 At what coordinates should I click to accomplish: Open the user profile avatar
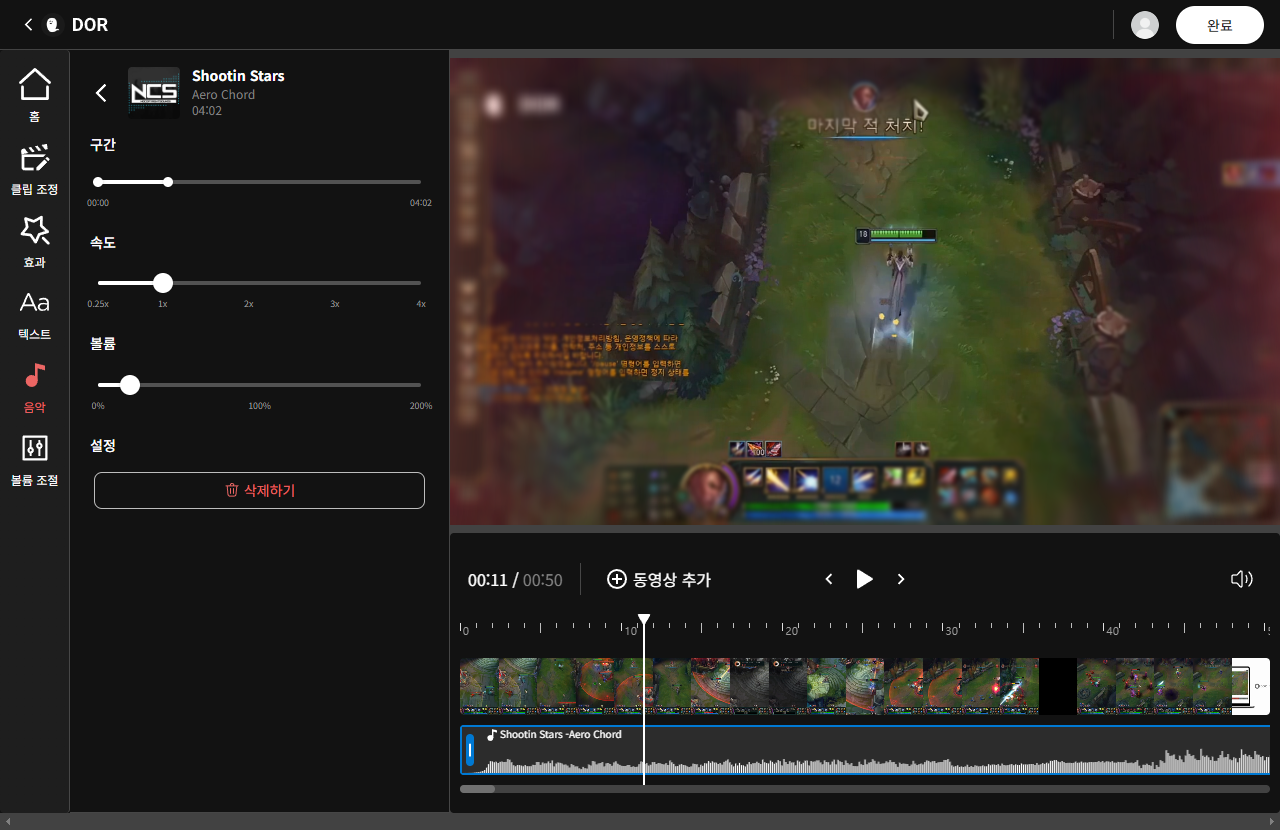(x=1144, y=25)
